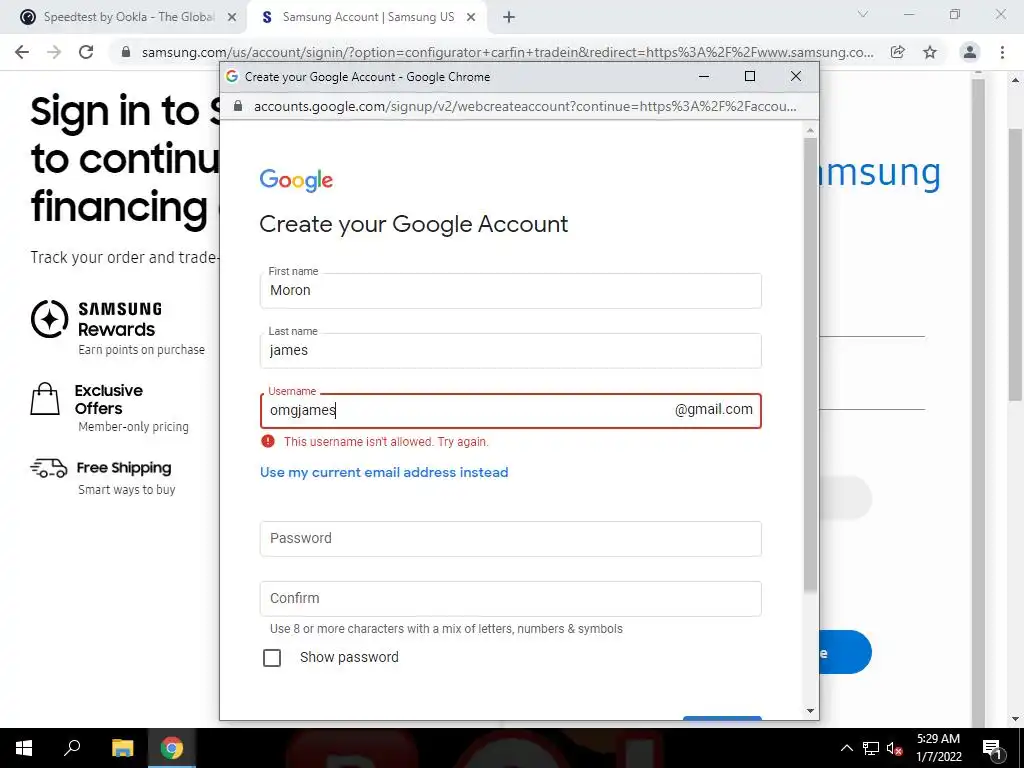Click the accounts.google.com URL in popup
Viewport: 1024px width, 768px height.
[525, 106]
